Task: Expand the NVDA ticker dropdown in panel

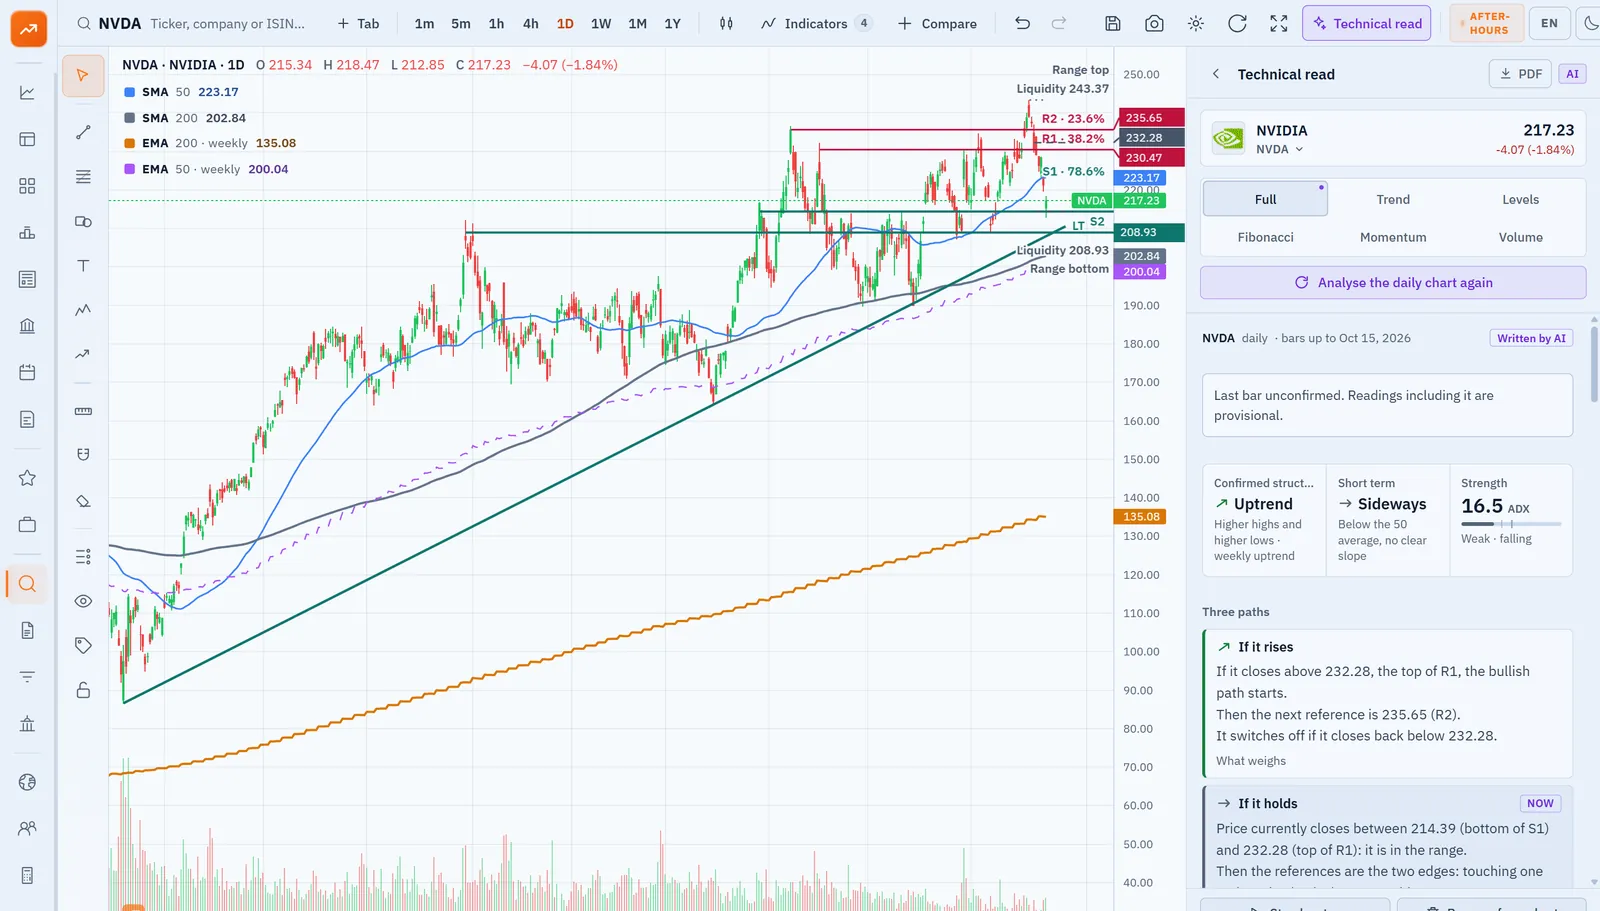Action: click(x=1280, y=149)
